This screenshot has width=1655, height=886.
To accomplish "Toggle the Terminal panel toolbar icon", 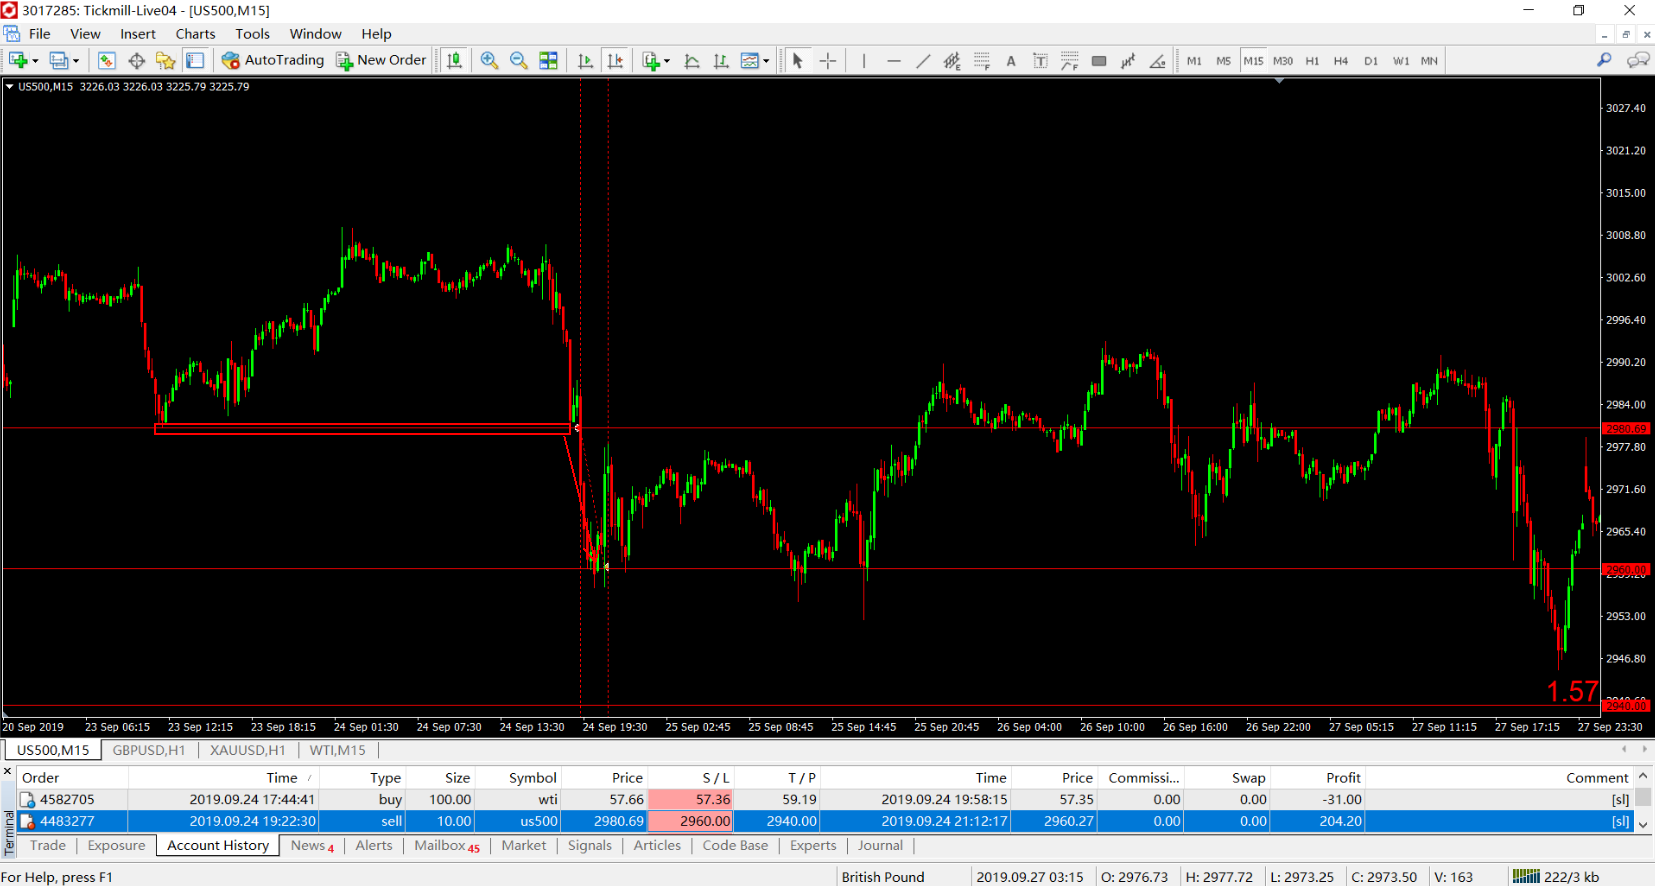I will [x=195, y=61].
